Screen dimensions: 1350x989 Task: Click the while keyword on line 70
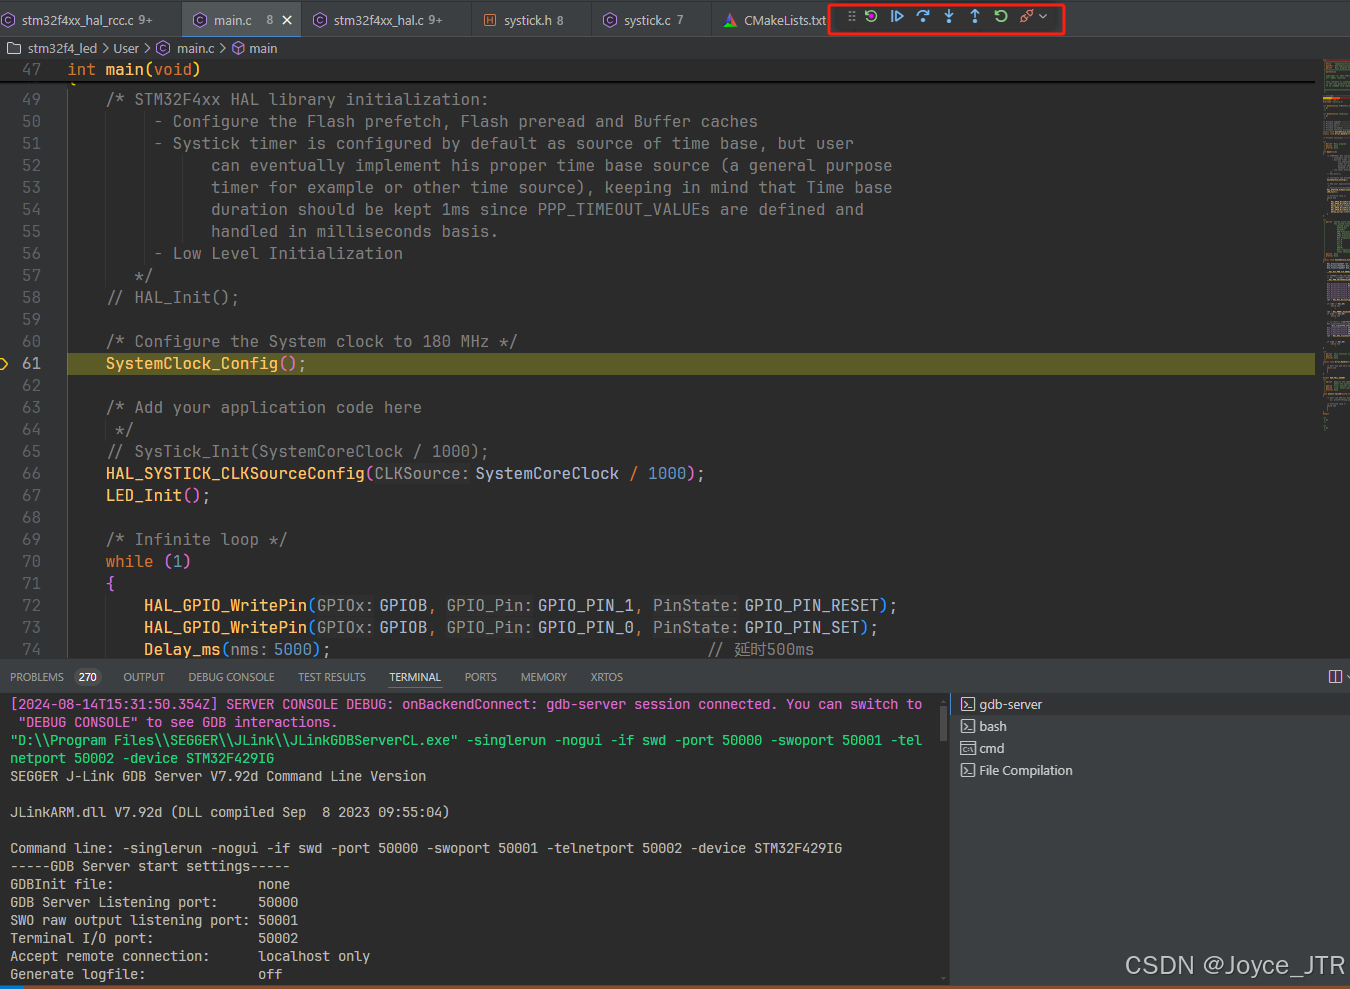[x=130, y=561]
